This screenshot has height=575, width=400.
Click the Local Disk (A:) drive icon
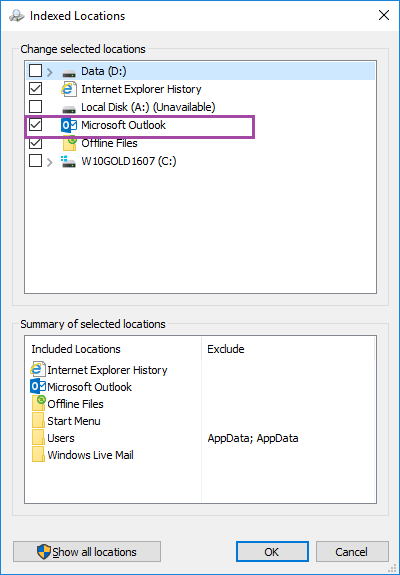[x=69, y=109]
